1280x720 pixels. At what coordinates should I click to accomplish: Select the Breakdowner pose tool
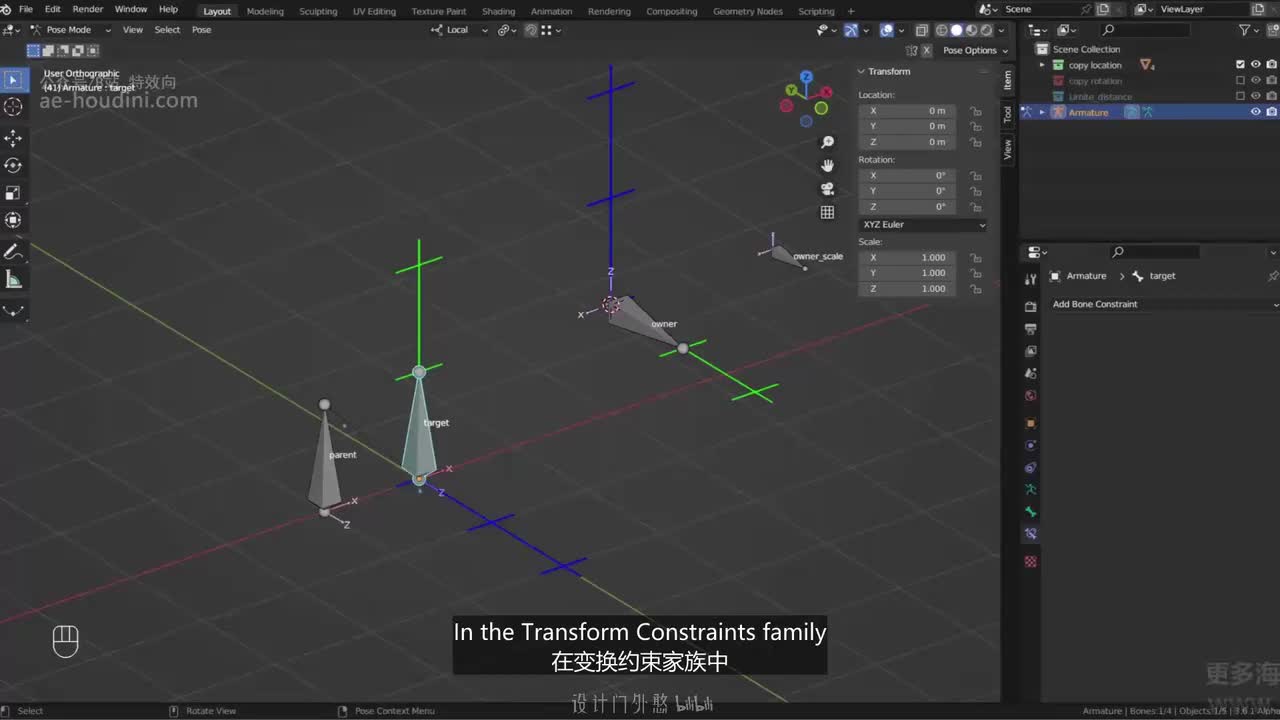tap(14, 310)
